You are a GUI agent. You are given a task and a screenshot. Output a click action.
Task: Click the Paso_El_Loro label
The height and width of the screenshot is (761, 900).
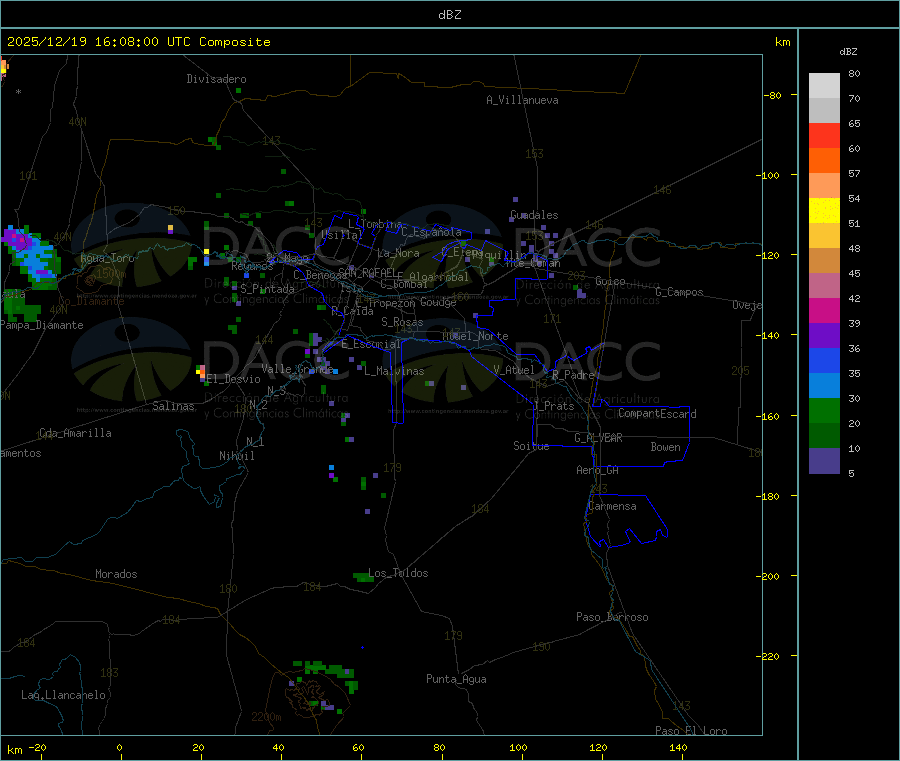coord(691,731)
